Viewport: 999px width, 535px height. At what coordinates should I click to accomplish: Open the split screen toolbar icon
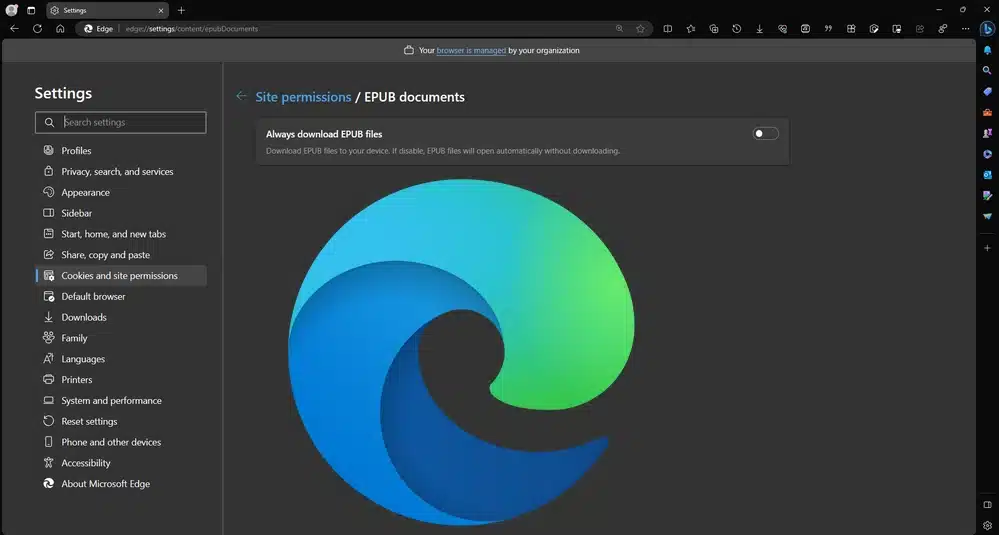point(668,29)
